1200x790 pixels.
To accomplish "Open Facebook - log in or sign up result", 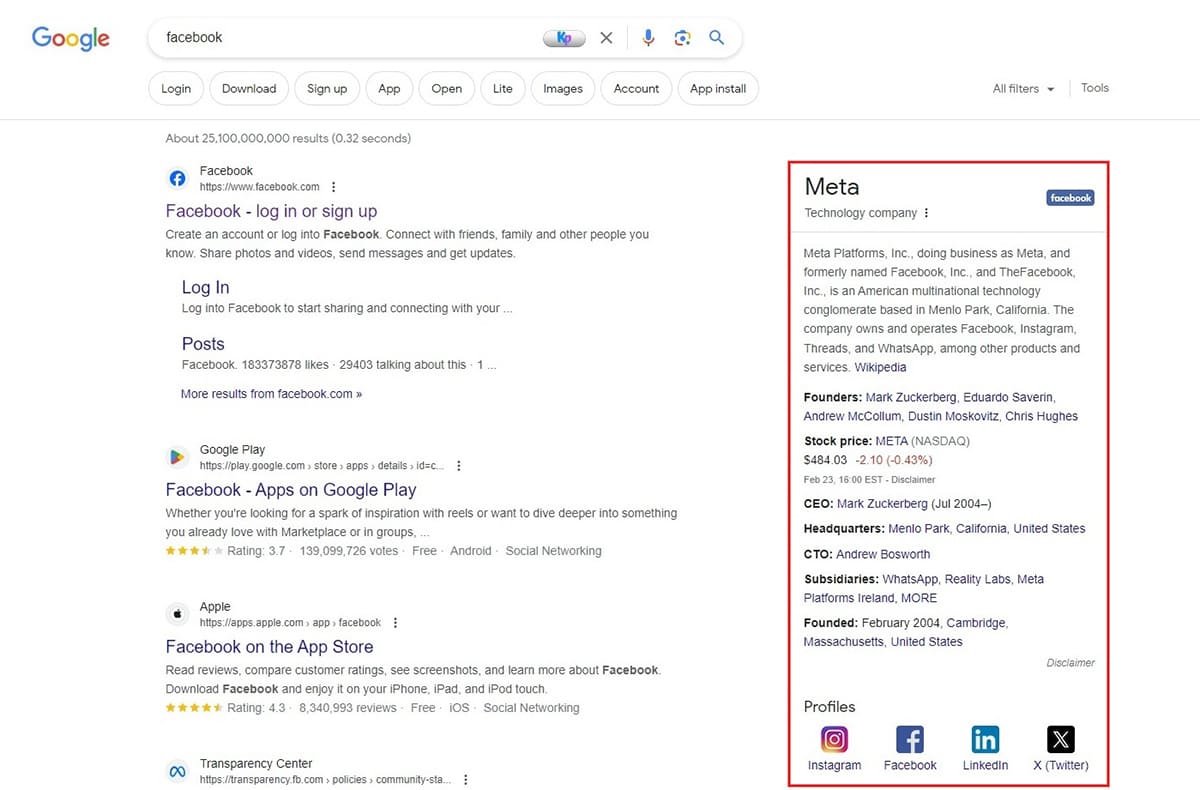I will click(271, 211).
